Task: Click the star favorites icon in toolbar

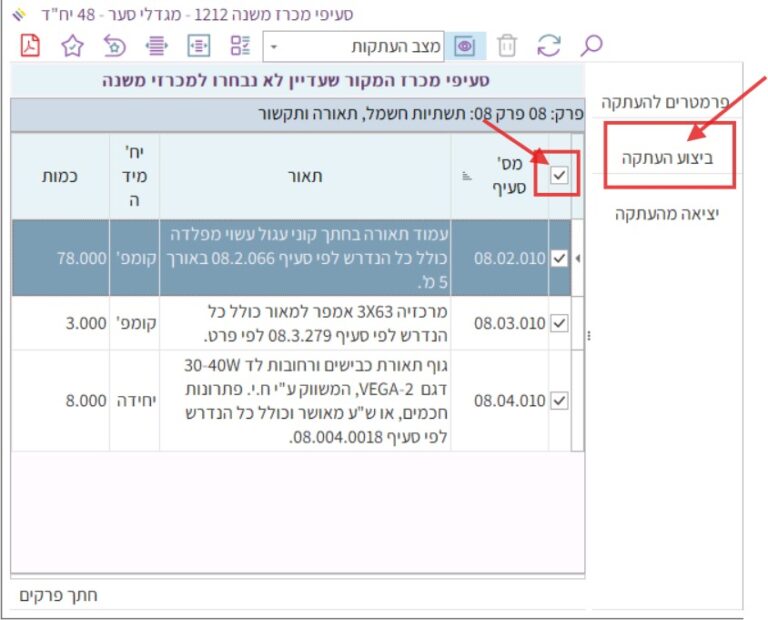Action: [x=72, y=46]
